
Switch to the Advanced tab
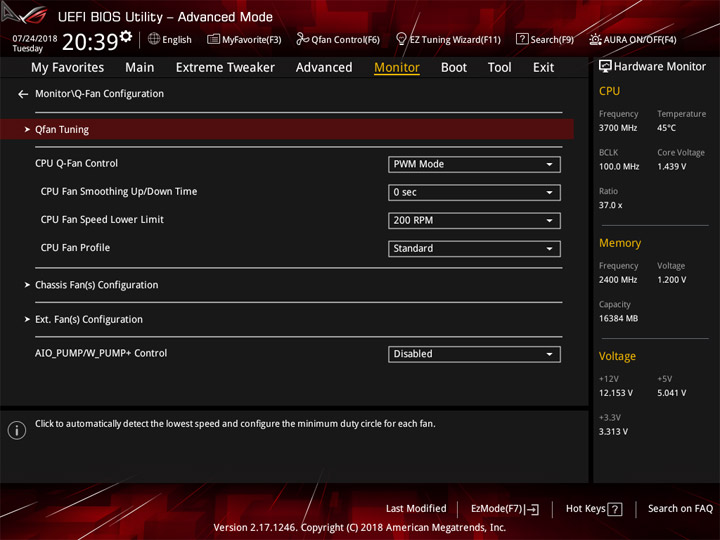click(324, 68)
